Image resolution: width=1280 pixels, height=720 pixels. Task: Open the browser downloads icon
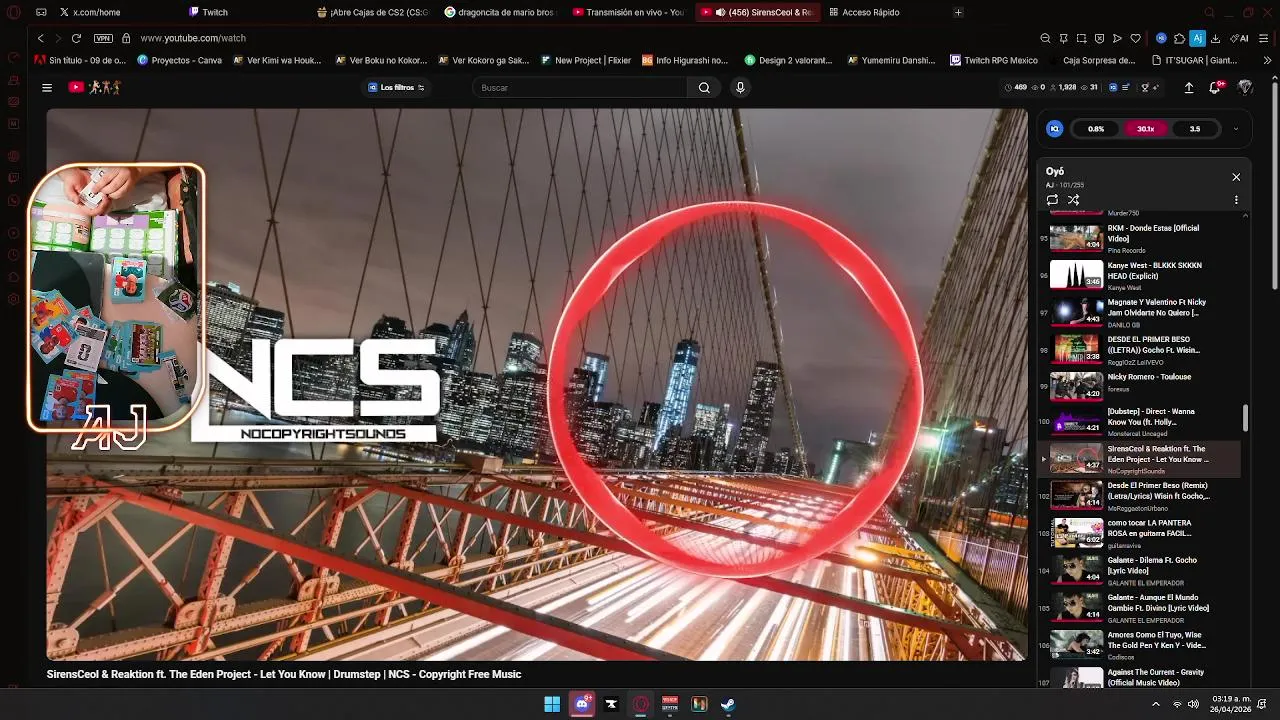tap(1215, 38)
